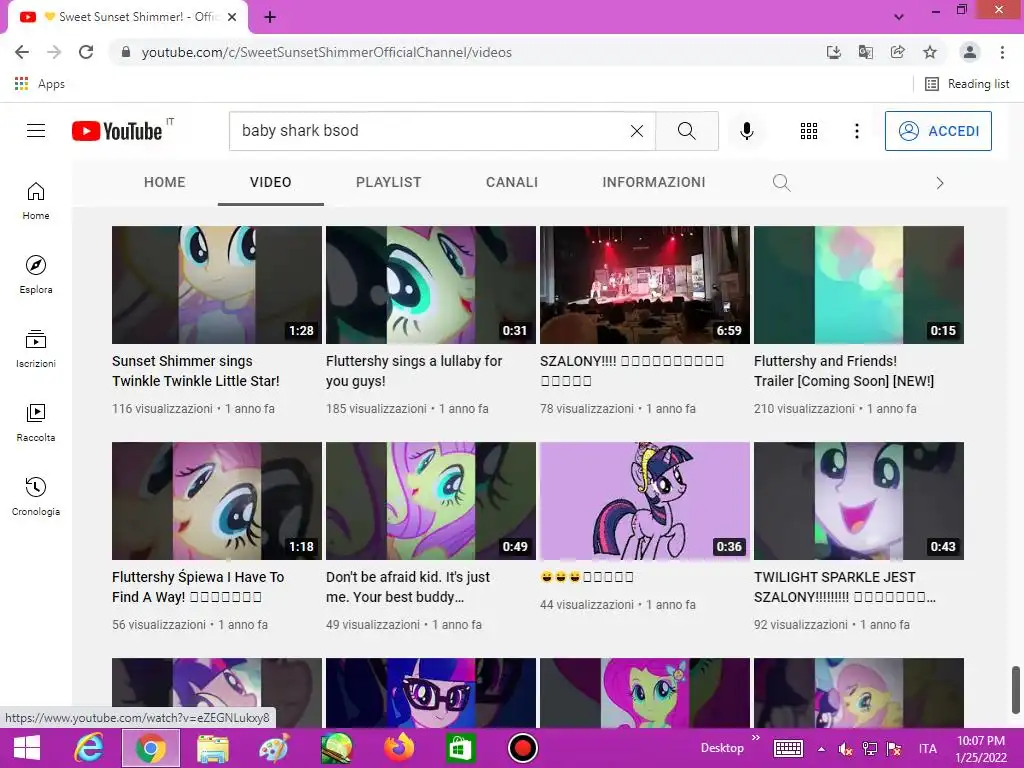Click title Sunset Shimmer sings Twinkle Twinkle

point(196,371)
